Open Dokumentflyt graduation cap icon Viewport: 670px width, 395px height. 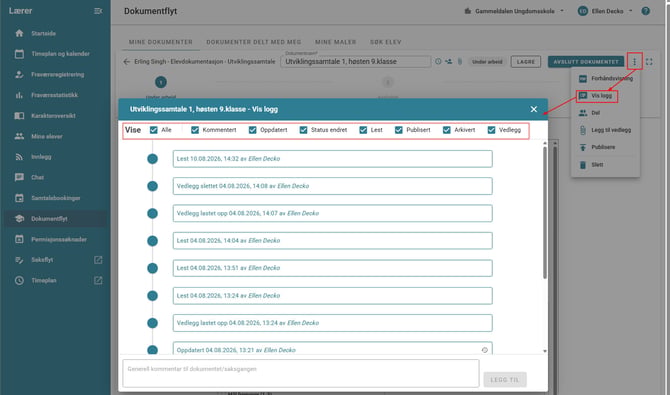[x=19, y=218]
